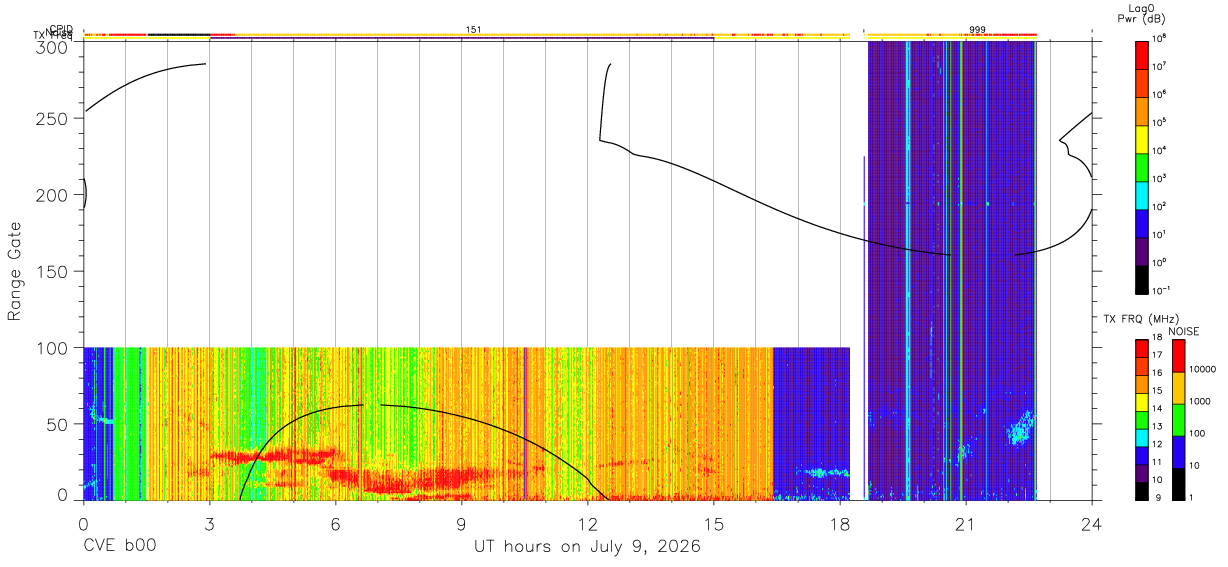Click the 'UT hours on July 9, 2026' axis title
The width and height of the screenshot is (1228, 567).
[x=587, y=546]
